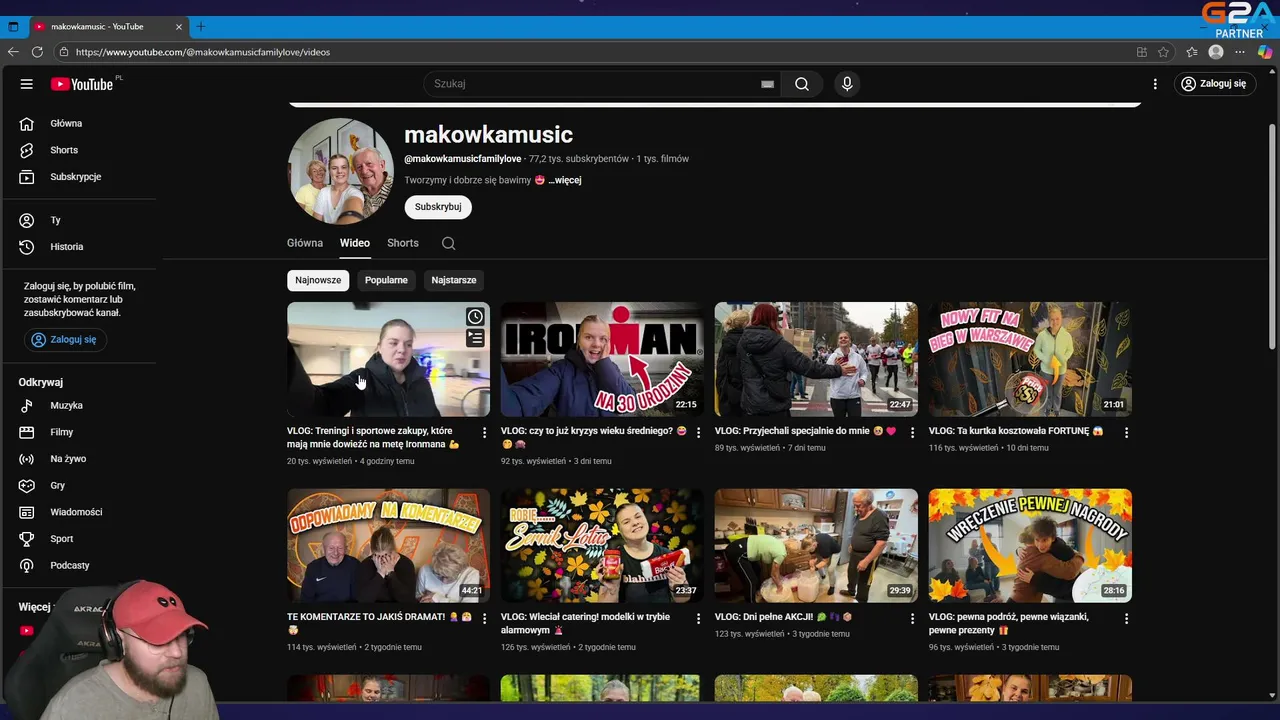The height and width of the screenshot is (720, 1280).
Task: Open YouTube settings three-dot menu in header
Action: pos(1155,84)
